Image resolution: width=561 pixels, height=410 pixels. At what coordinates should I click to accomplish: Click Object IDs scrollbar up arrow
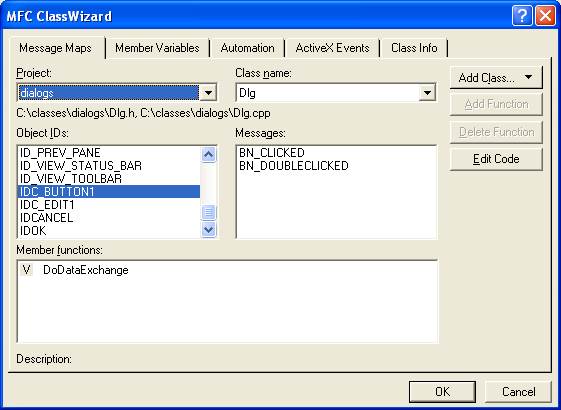[x=208, y=155]
